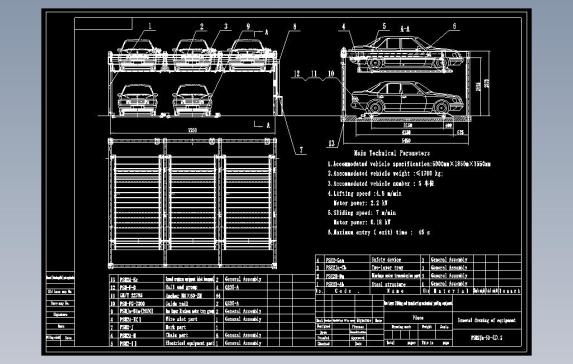
Task: Click the 'Wire slot part' cell
Action: [x=181, y=319]
